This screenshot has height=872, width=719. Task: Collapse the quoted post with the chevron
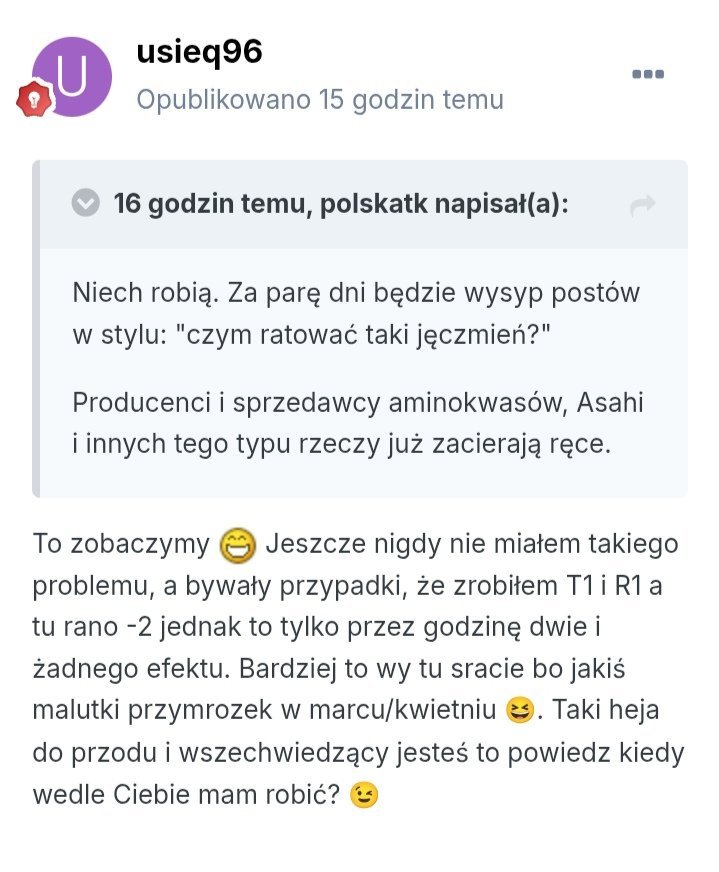87,204
